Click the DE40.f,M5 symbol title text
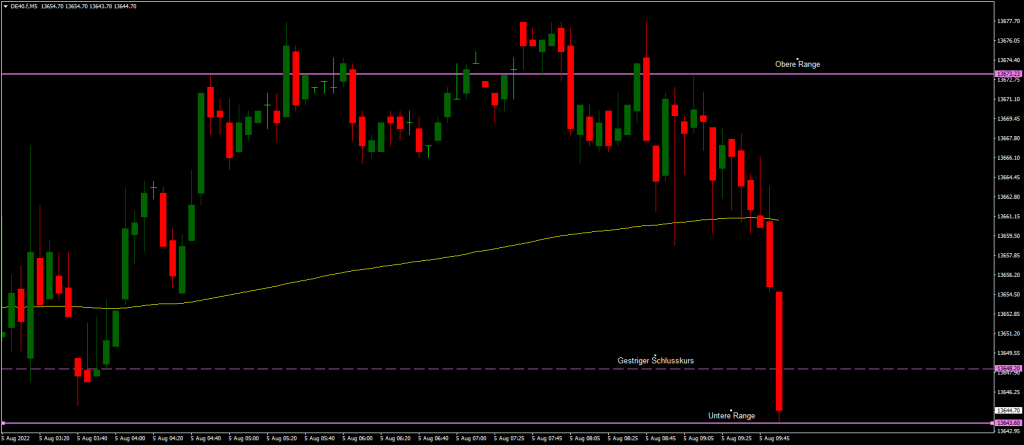This screenshot has height=445, width=1024. (x=27, y=6)
